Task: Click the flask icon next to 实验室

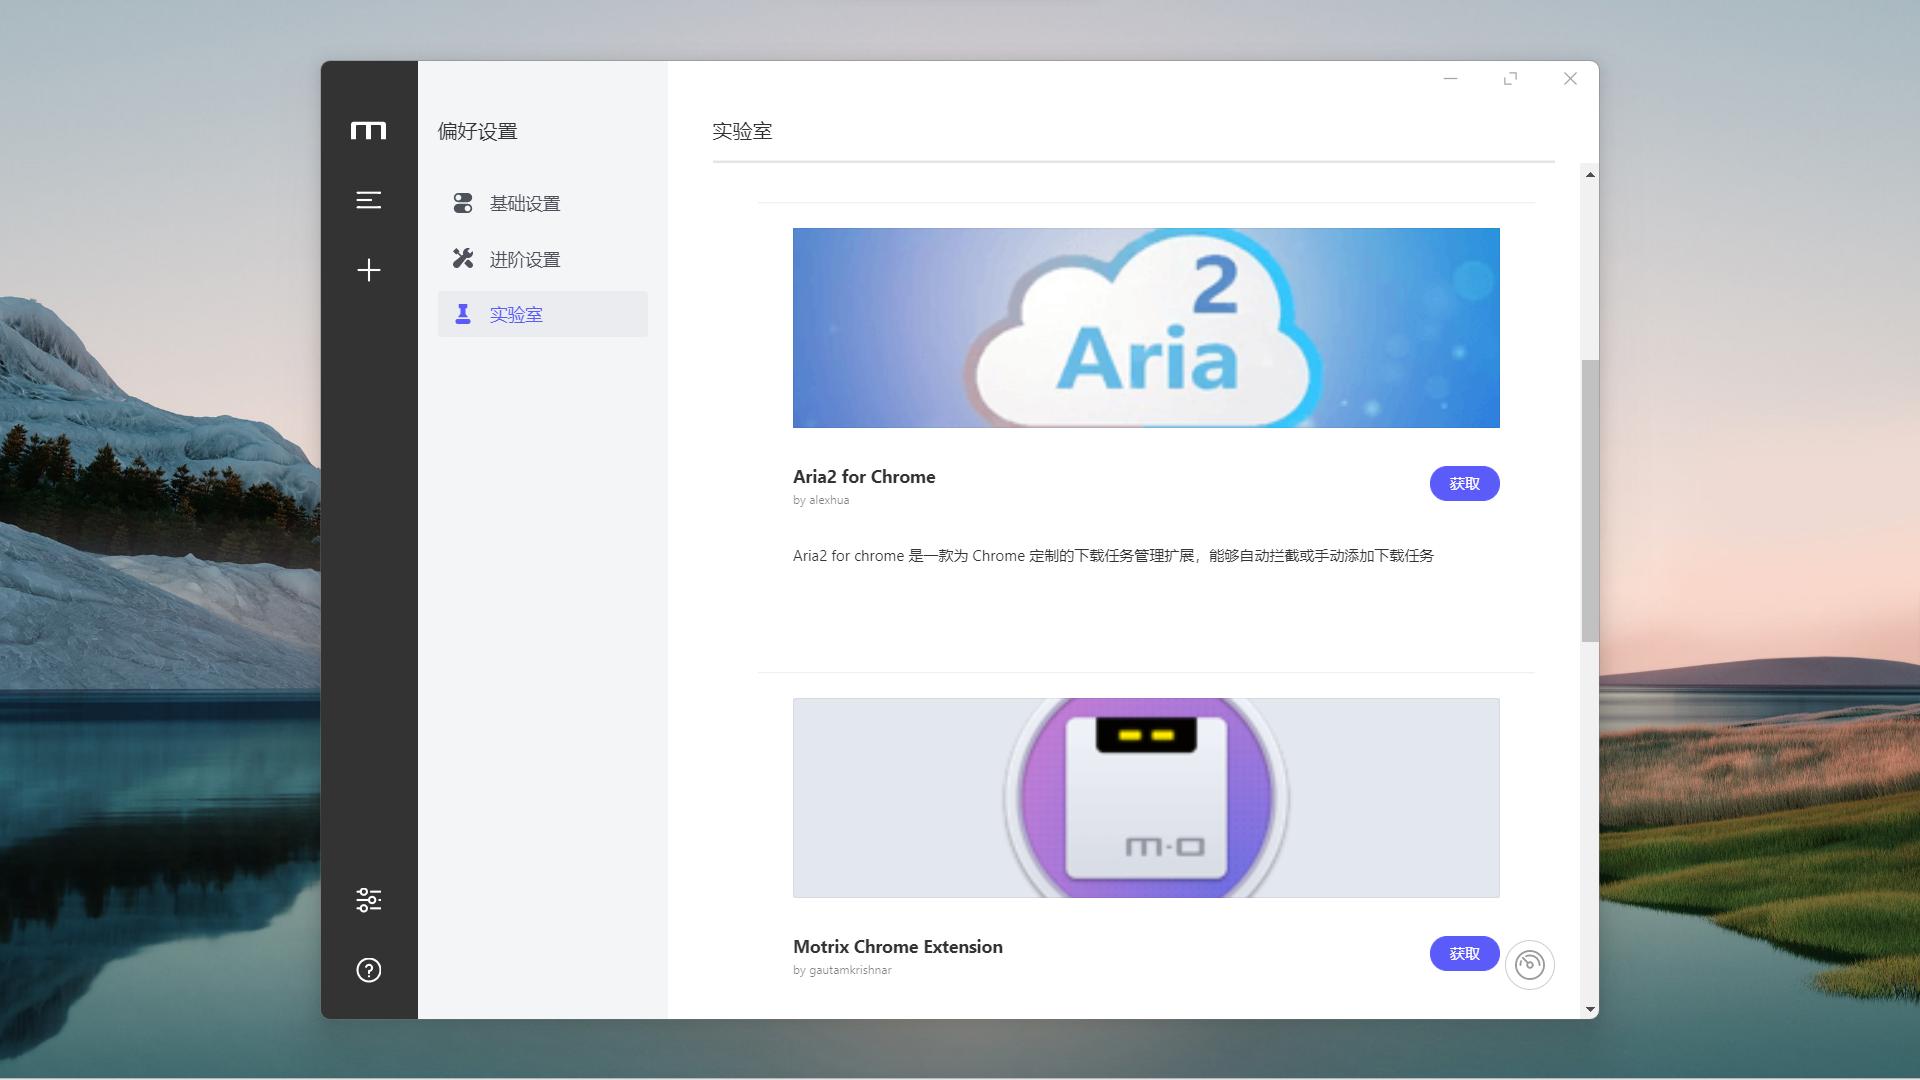Action: tap(462, 313)
